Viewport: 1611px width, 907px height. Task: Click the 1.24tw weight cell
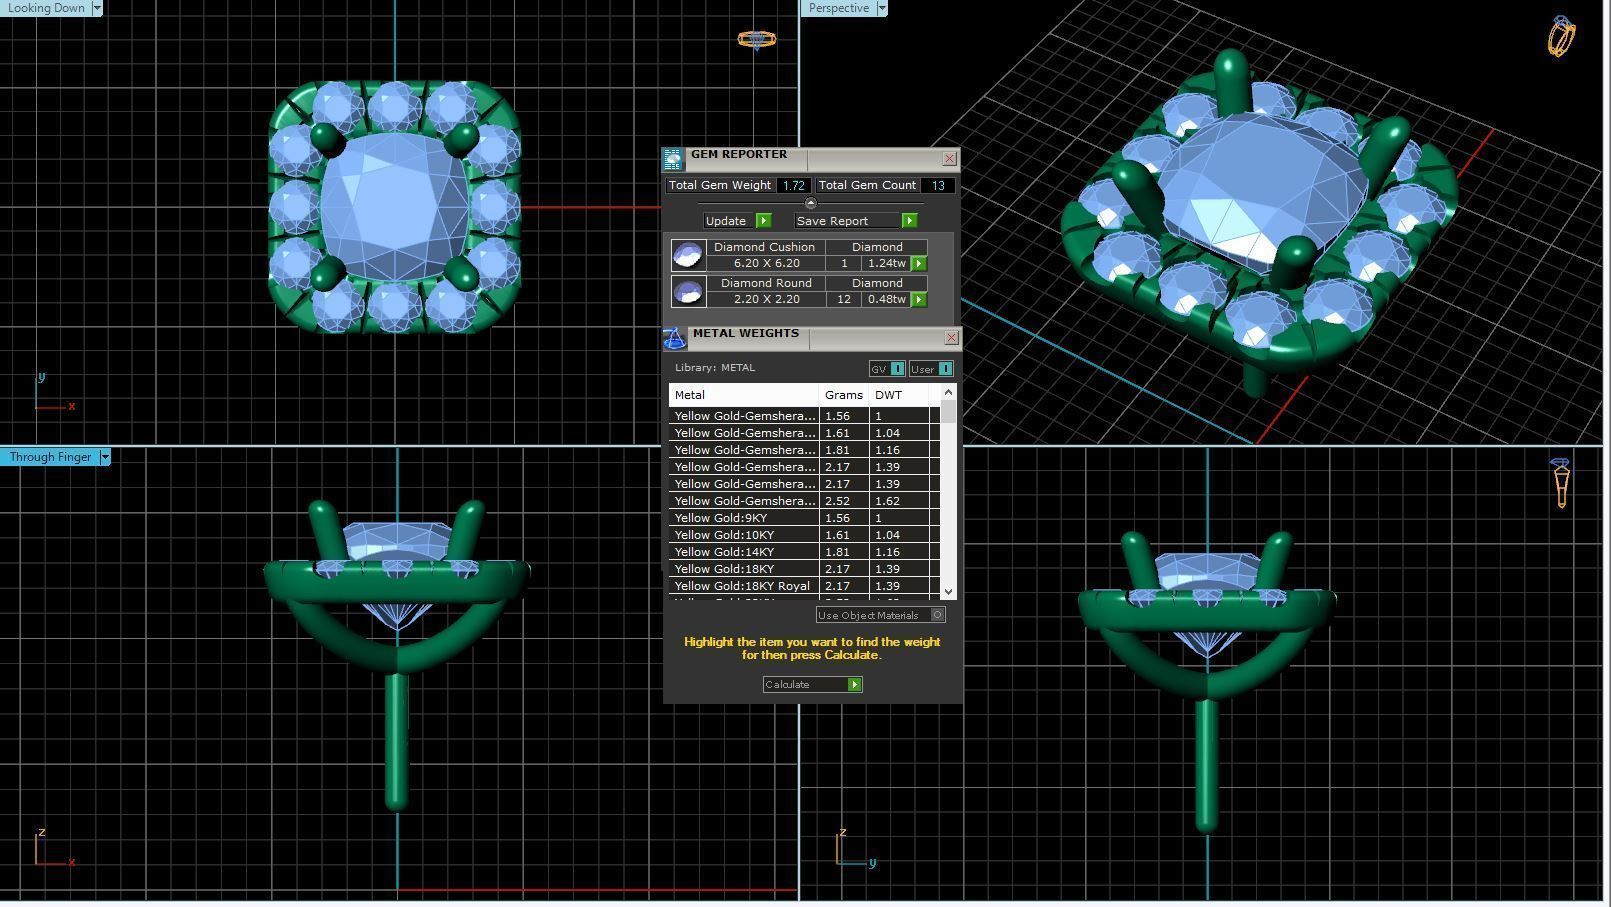[x=886, y=264]
